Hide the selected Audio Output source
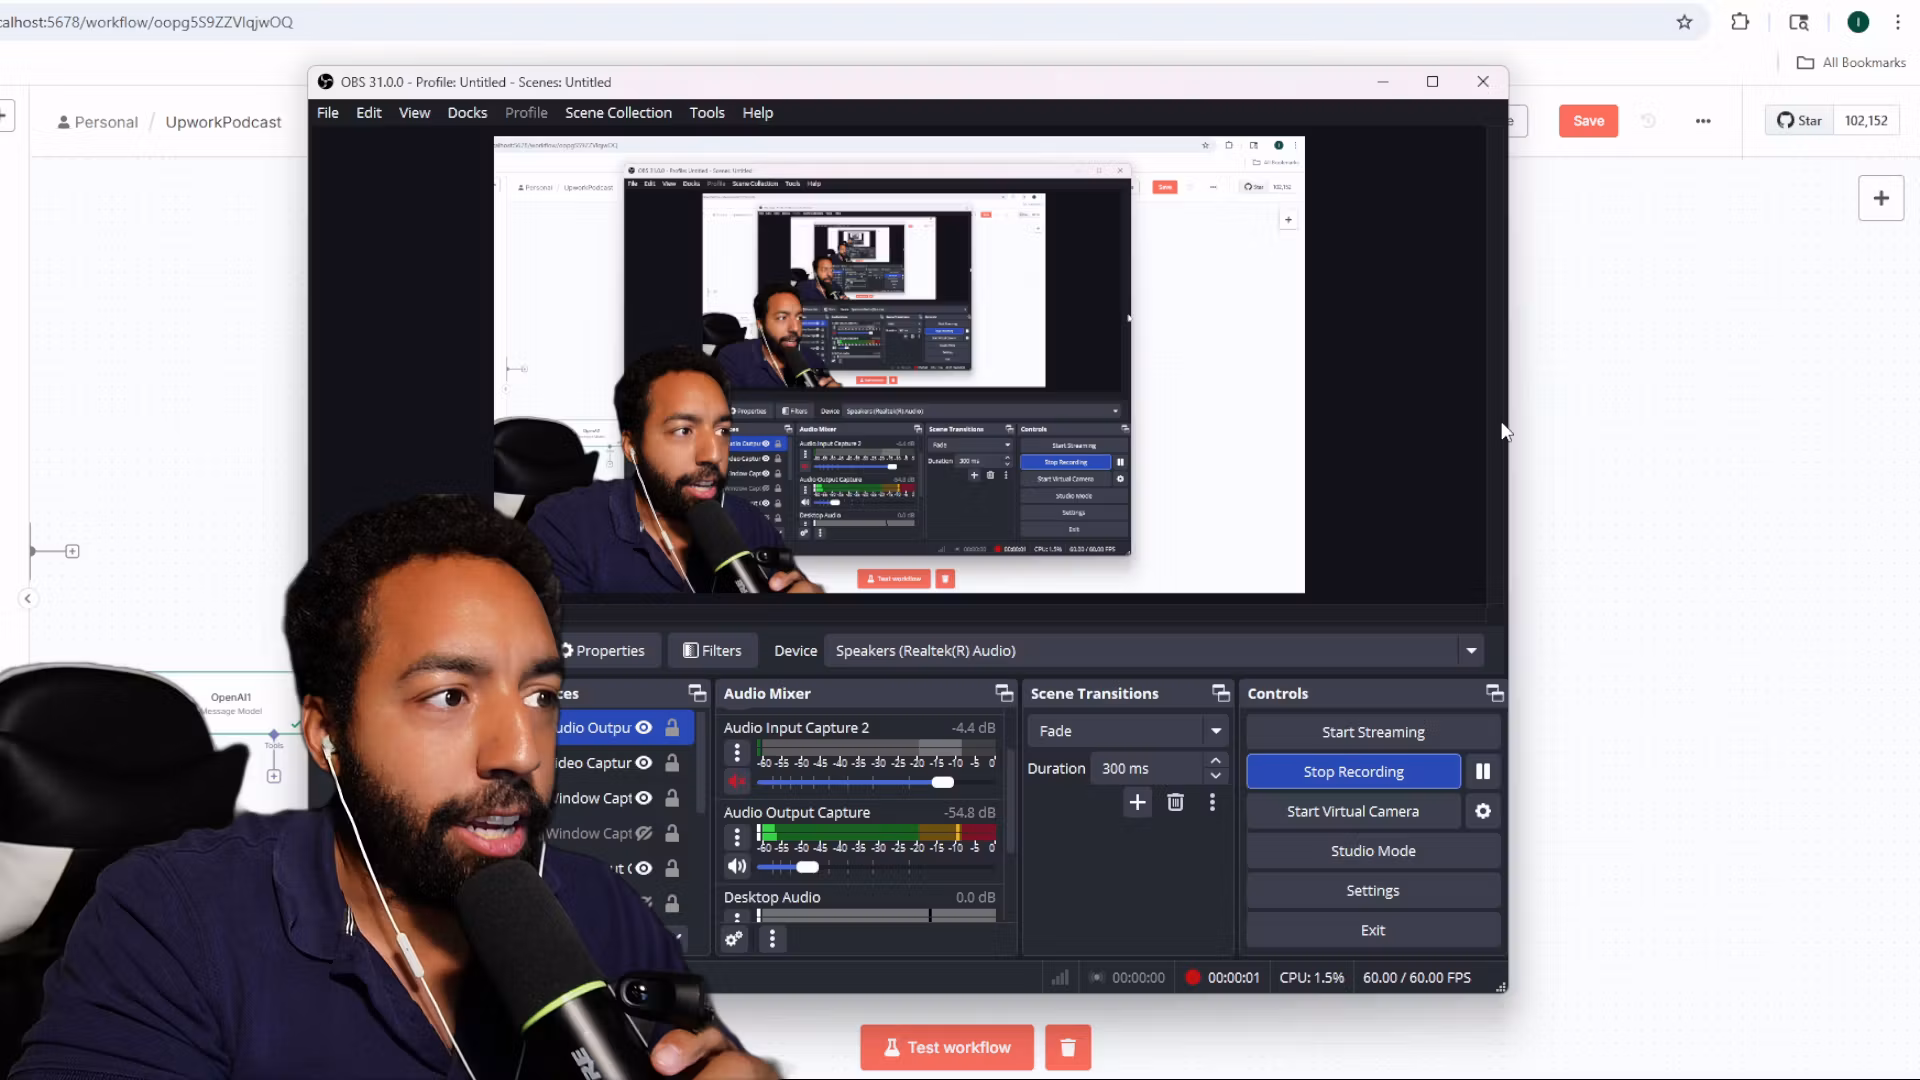This screenshot has width=1920, height=1080. (644, 728)
